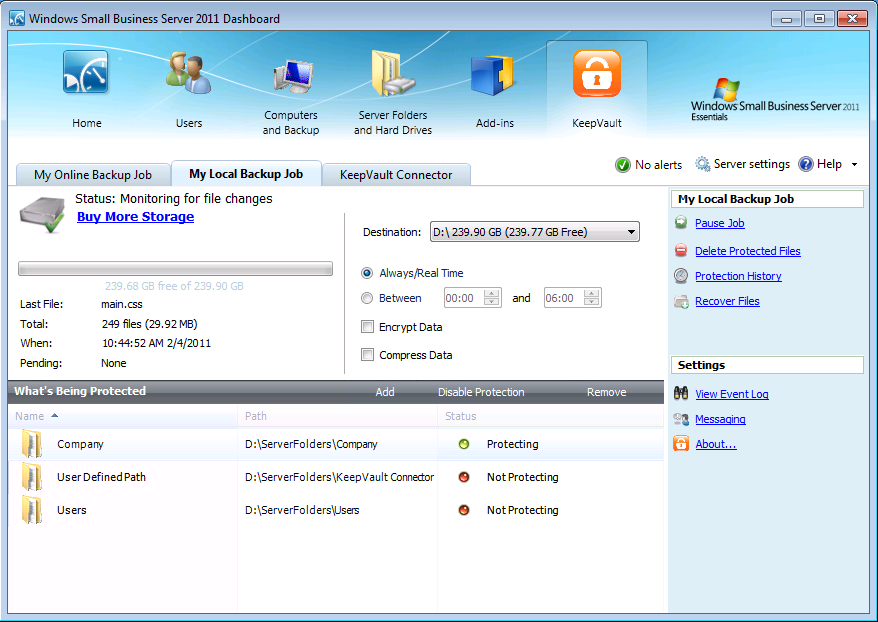
Task: Click the Messaging icon
Action: 681,419
